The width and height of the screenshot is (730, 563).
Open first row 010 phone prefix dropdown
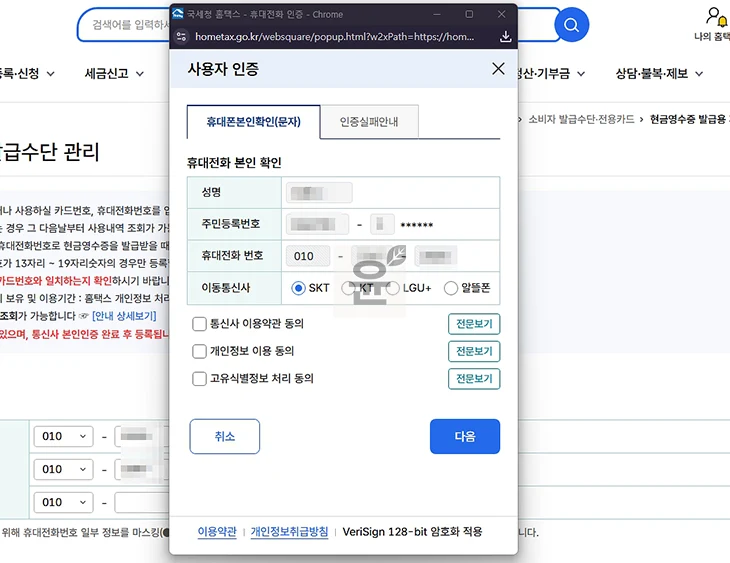coord(63,436)
